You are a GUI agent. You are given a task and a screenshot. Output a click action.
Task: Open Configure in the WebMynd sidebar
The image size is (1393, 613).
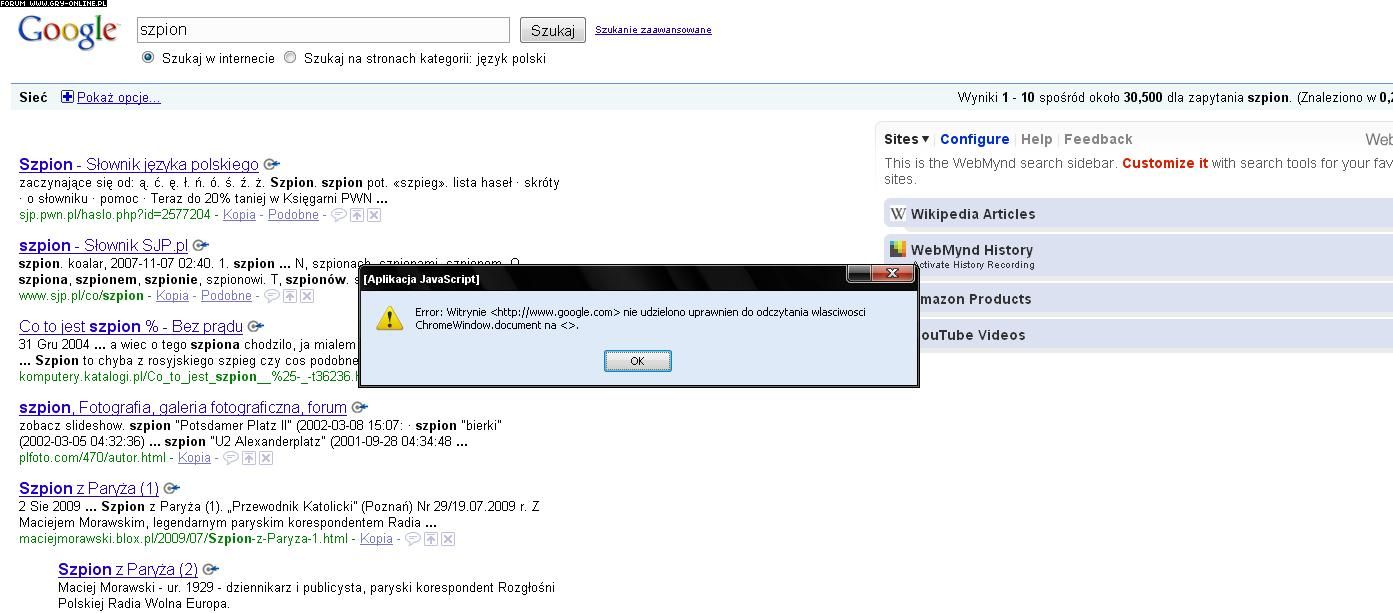click(x=974, y=139)
